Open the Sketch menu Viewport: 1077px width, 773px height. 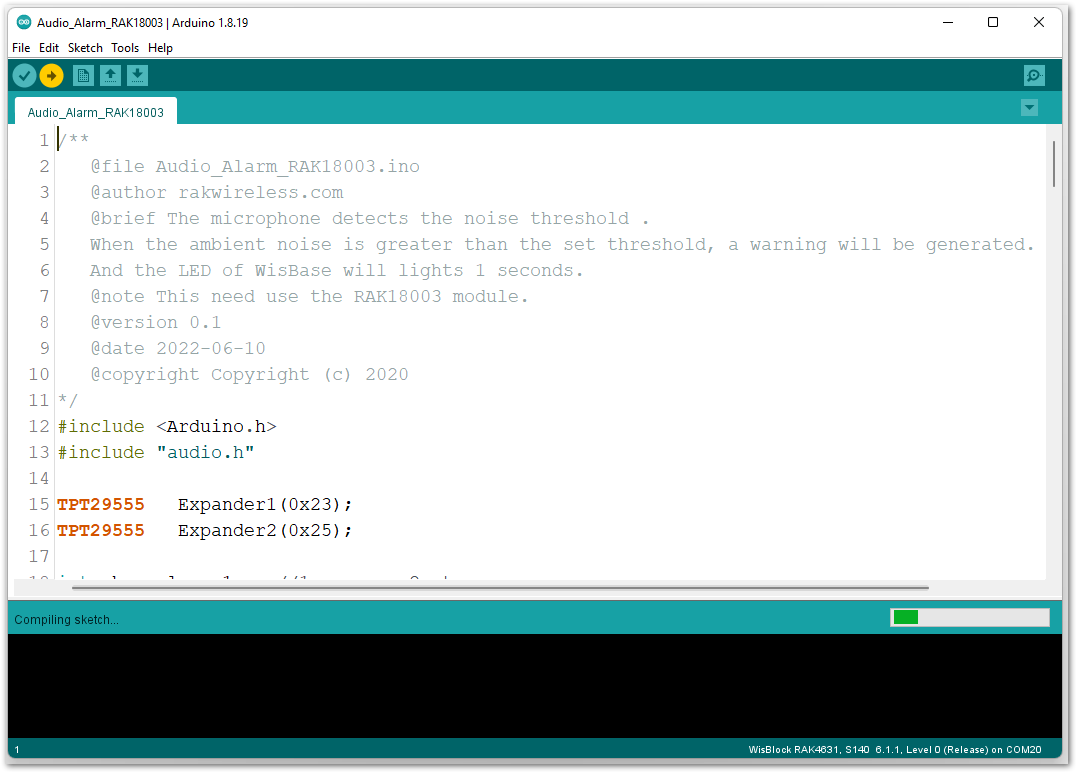point(85,48)
